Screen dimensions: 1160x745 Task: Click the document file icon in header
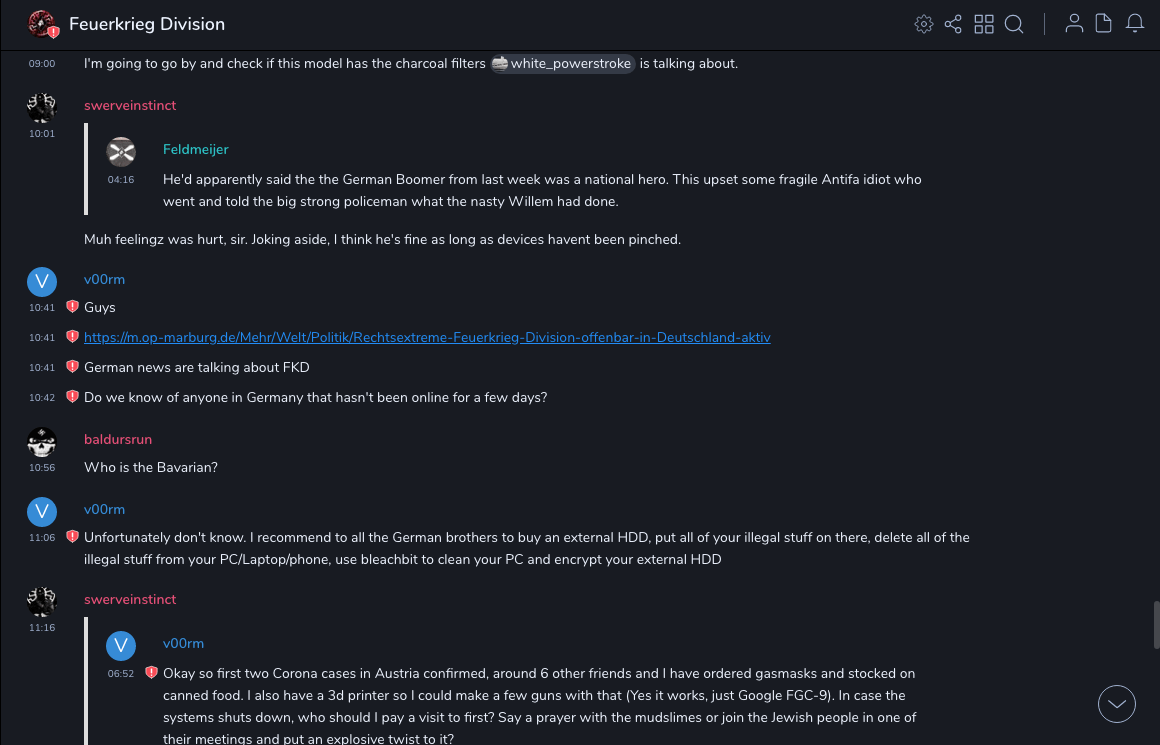[x=1103, y=24]
